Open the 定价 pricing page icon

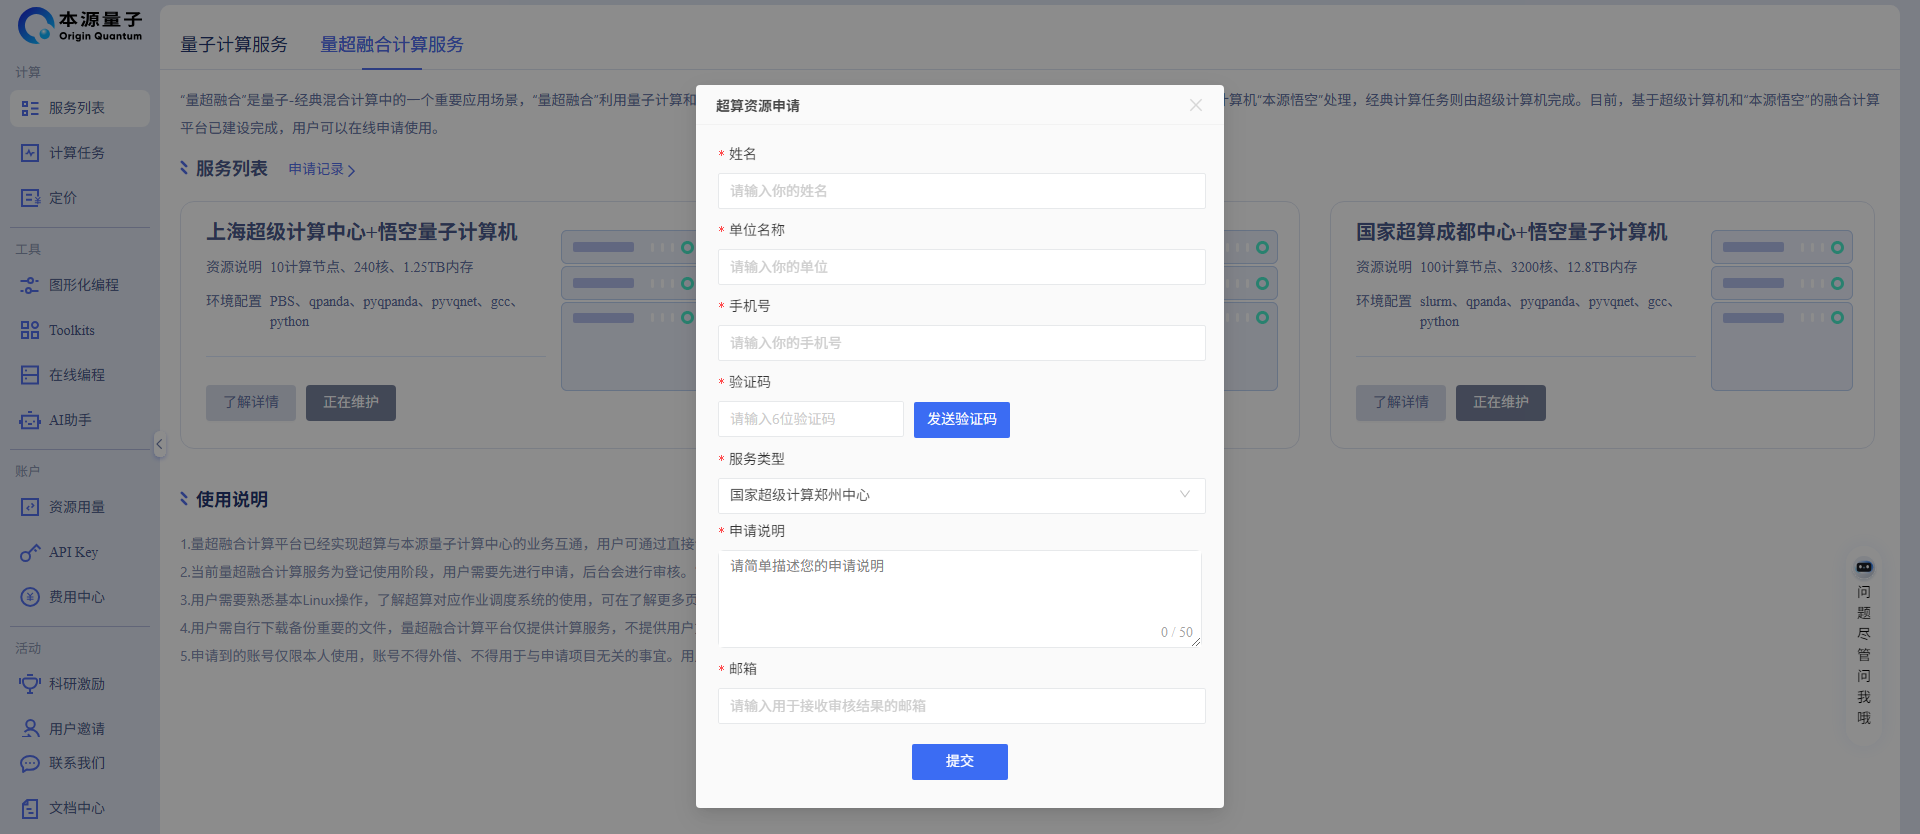(30, 198)
